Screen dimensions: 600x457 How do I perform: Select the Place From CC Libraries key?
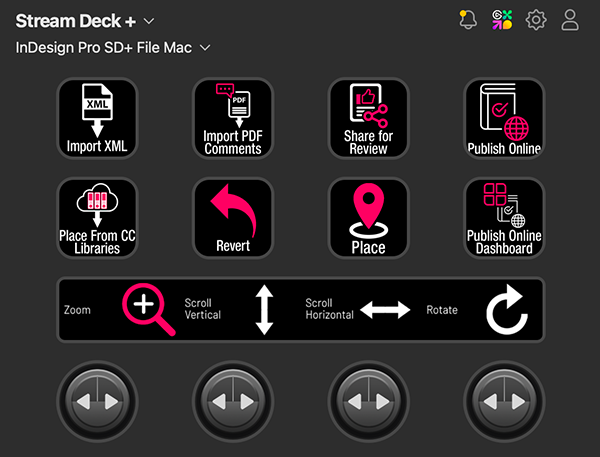[x=97, y=218]
